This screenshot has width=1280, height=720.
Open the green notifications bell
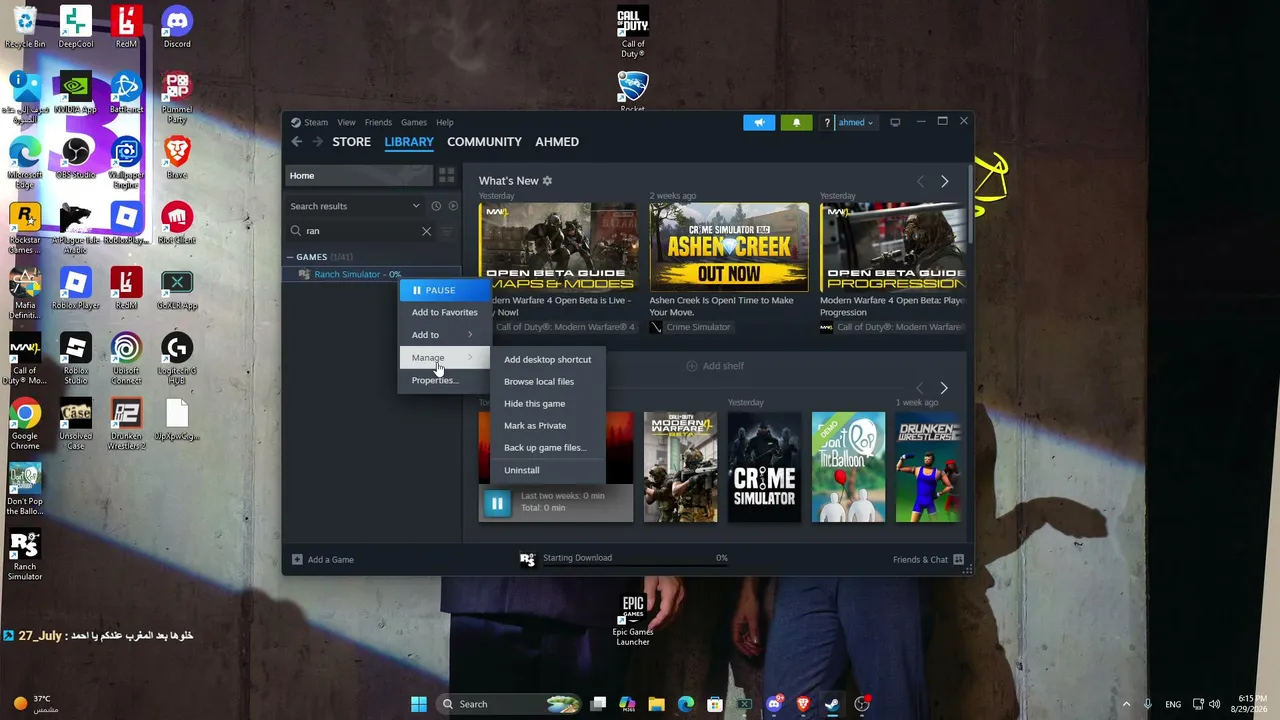796,122
